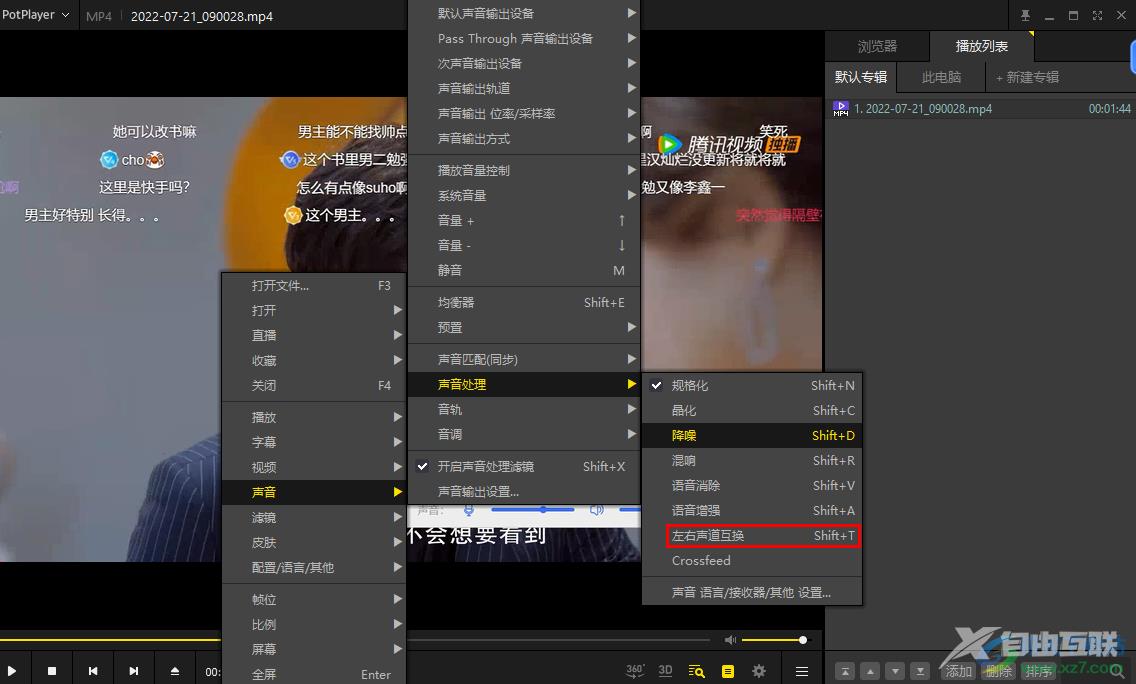Click the yellow playback seek bar
The image size is (1136, 684).
110,640
